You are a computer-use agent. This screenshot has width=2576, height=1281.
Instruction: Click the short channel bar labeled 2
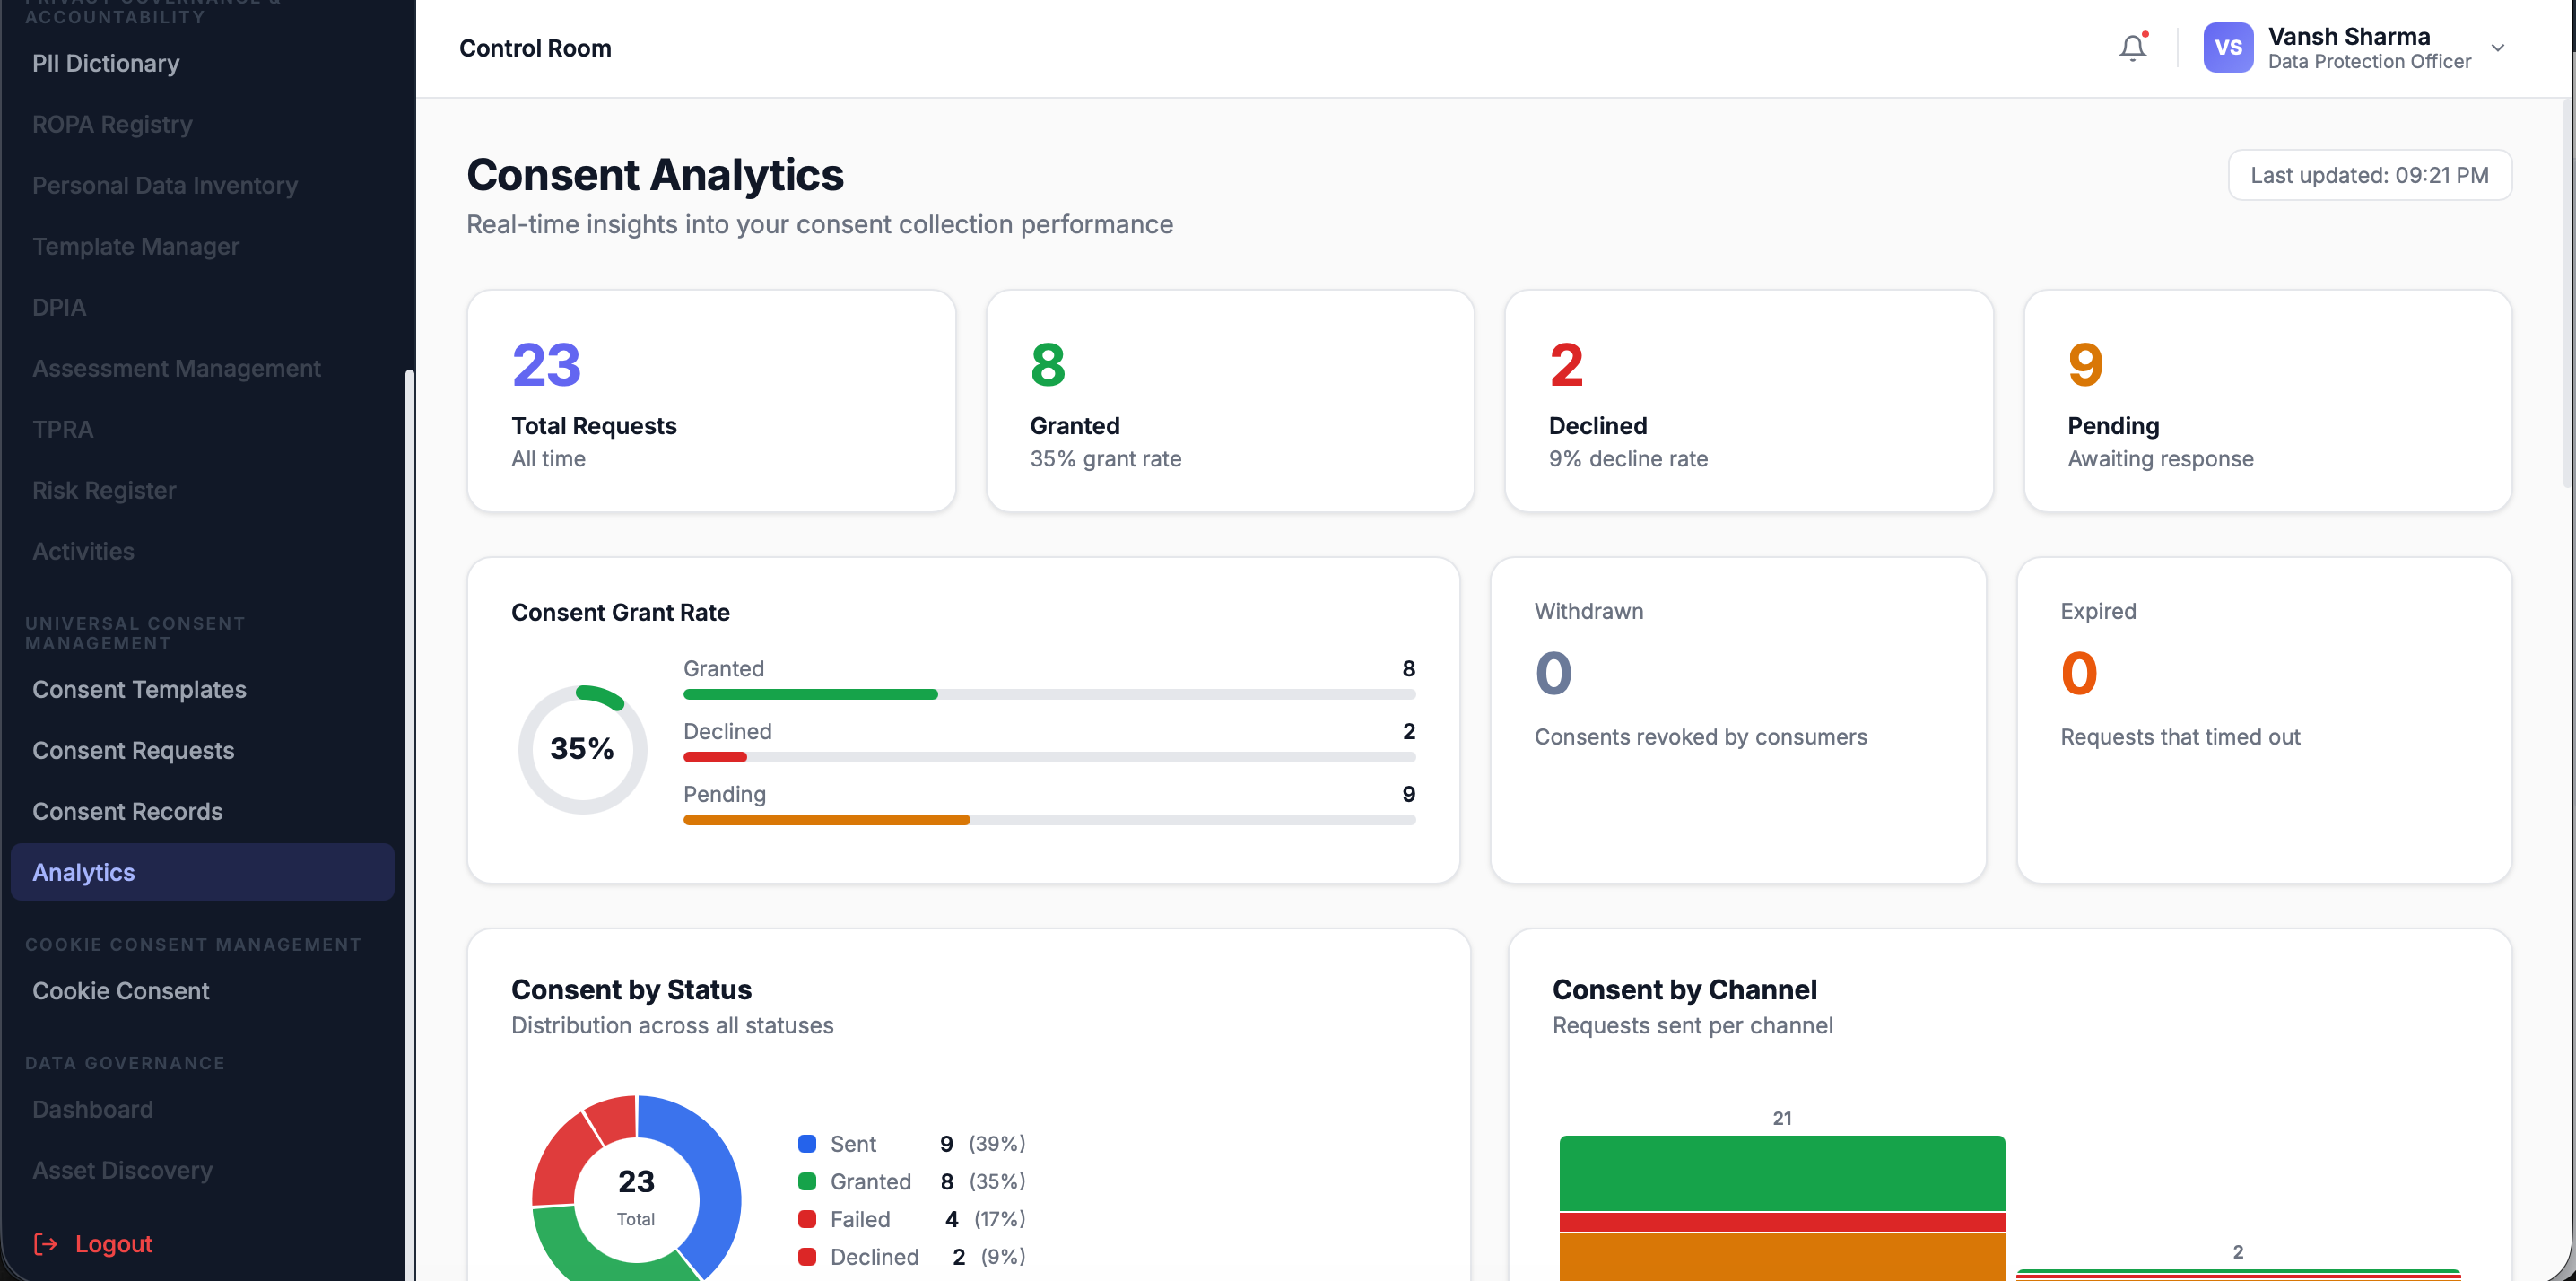(x=2238, y=1275)
